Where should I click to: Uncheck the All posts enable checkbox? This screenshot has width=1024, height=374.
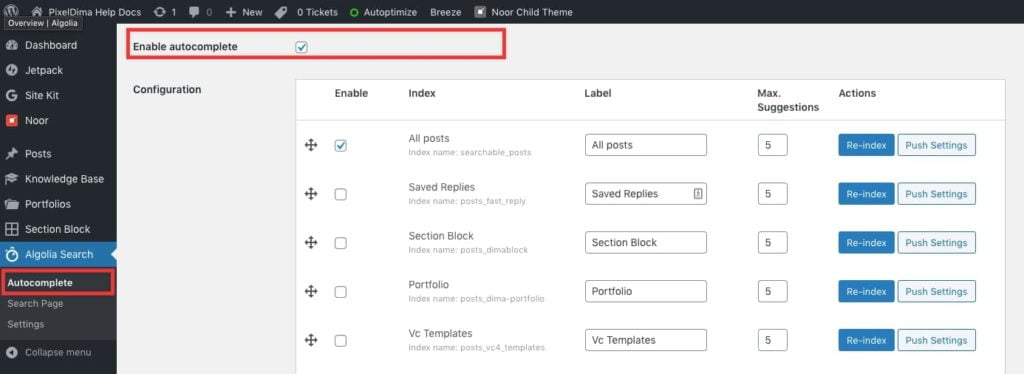(340, 146)
